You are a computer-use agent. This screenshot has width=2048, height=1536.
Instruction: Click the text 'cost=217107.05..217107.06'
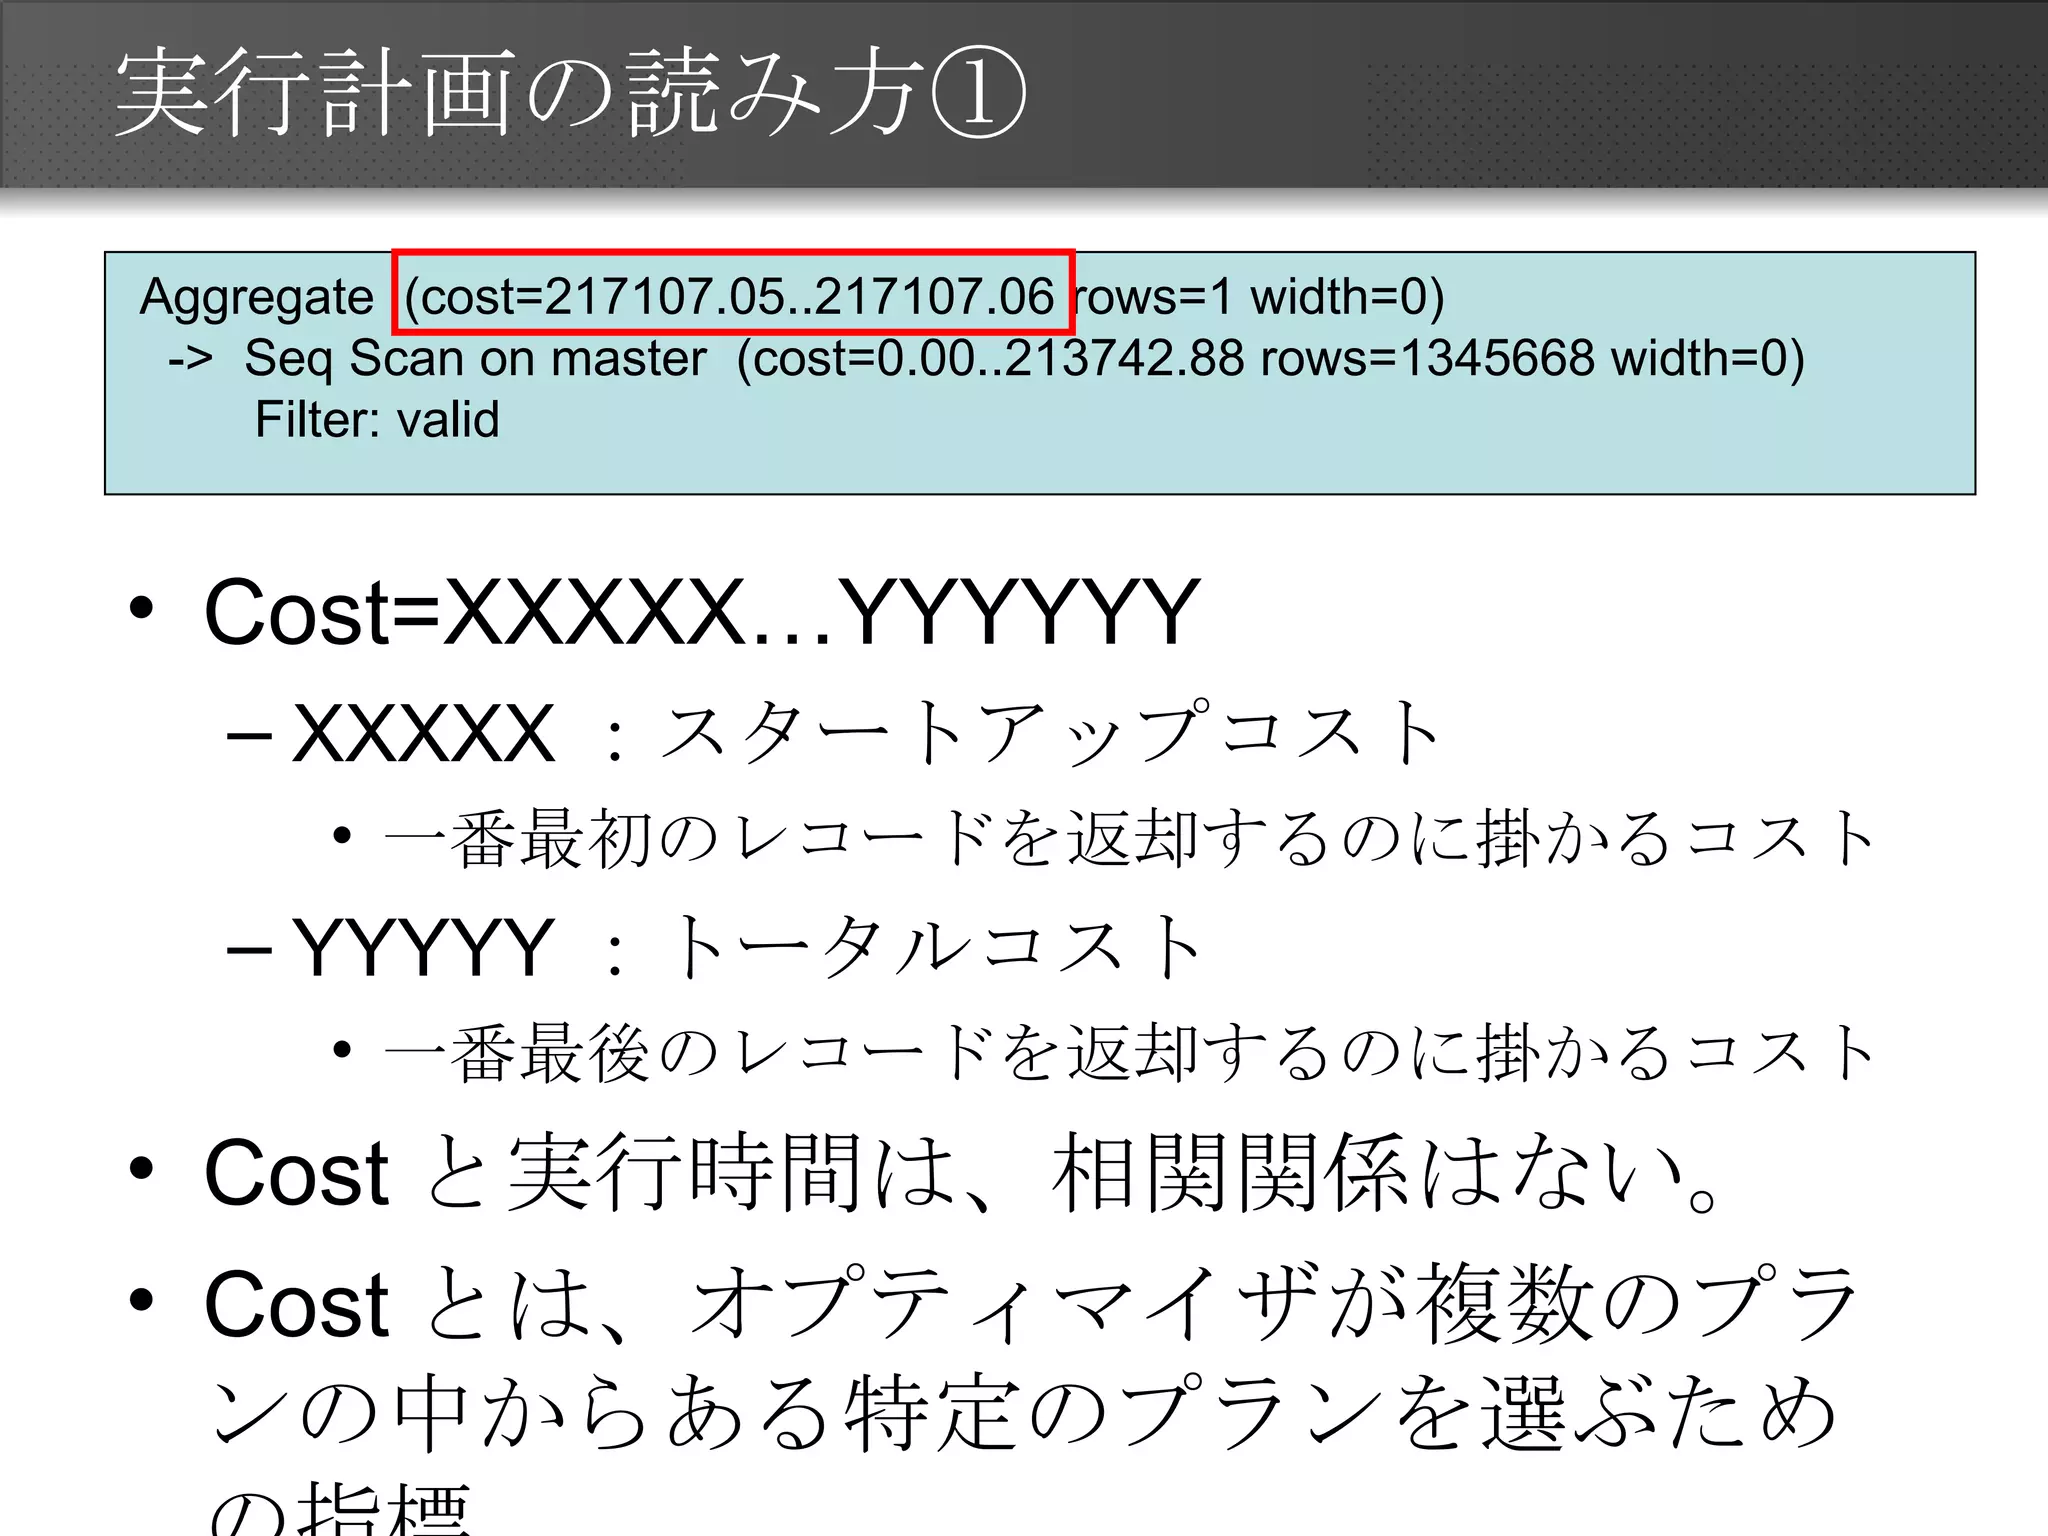pyautogui.click(x=737, y=297)
